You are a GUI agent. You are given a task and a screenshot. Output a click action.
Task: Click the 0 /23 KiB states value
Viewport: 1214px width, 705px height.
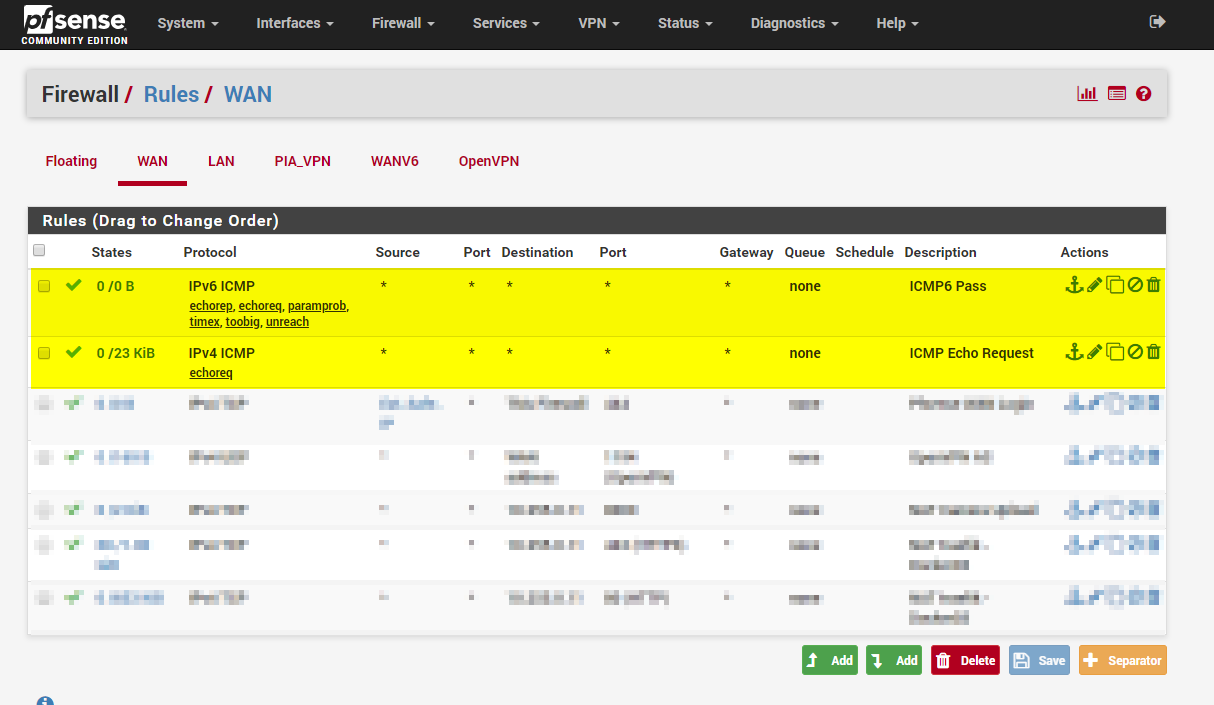(125, 353)
